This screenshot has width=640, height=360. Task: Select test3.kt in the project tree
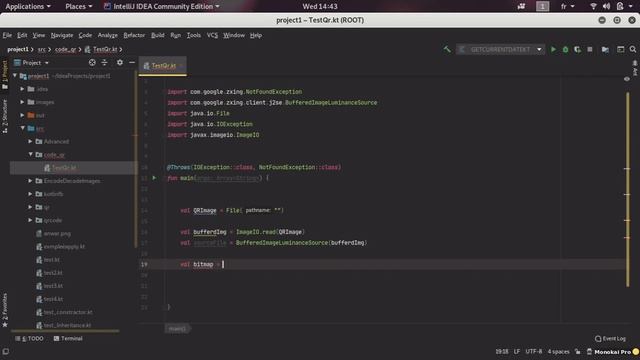tap(53, 286)
